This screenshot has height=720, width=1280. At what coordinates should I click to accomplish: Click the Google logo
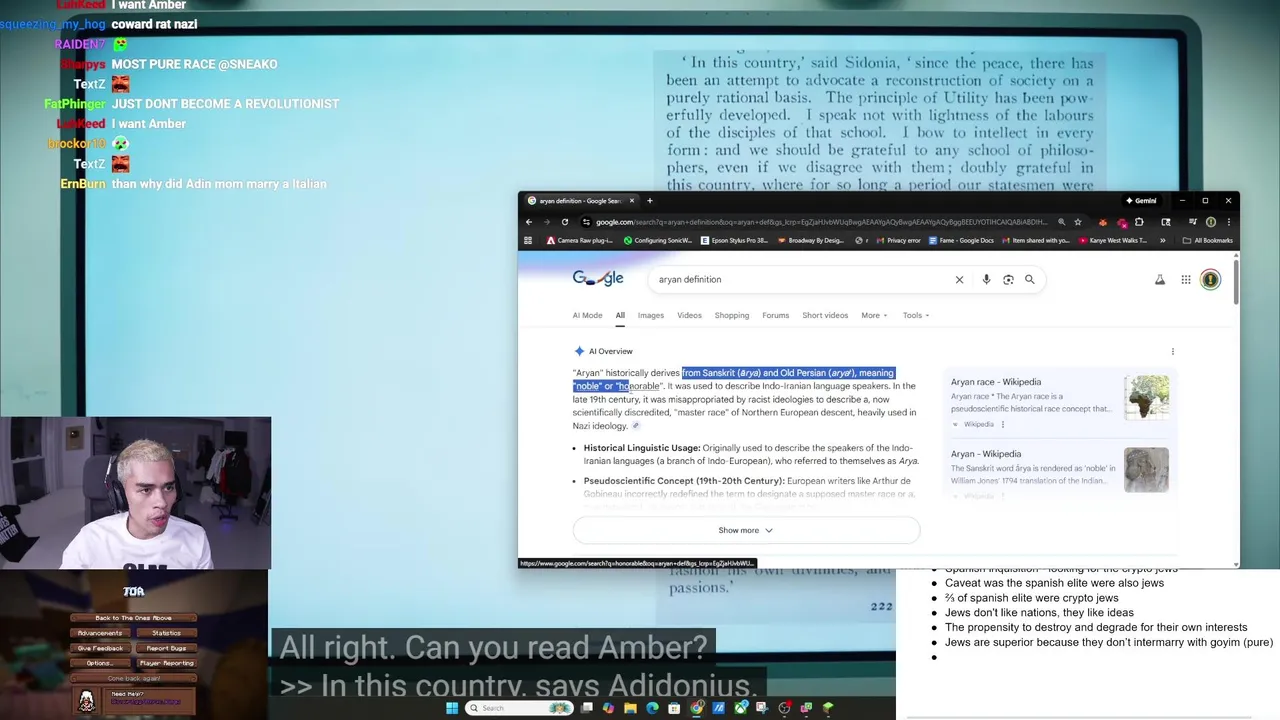(598, 278)
